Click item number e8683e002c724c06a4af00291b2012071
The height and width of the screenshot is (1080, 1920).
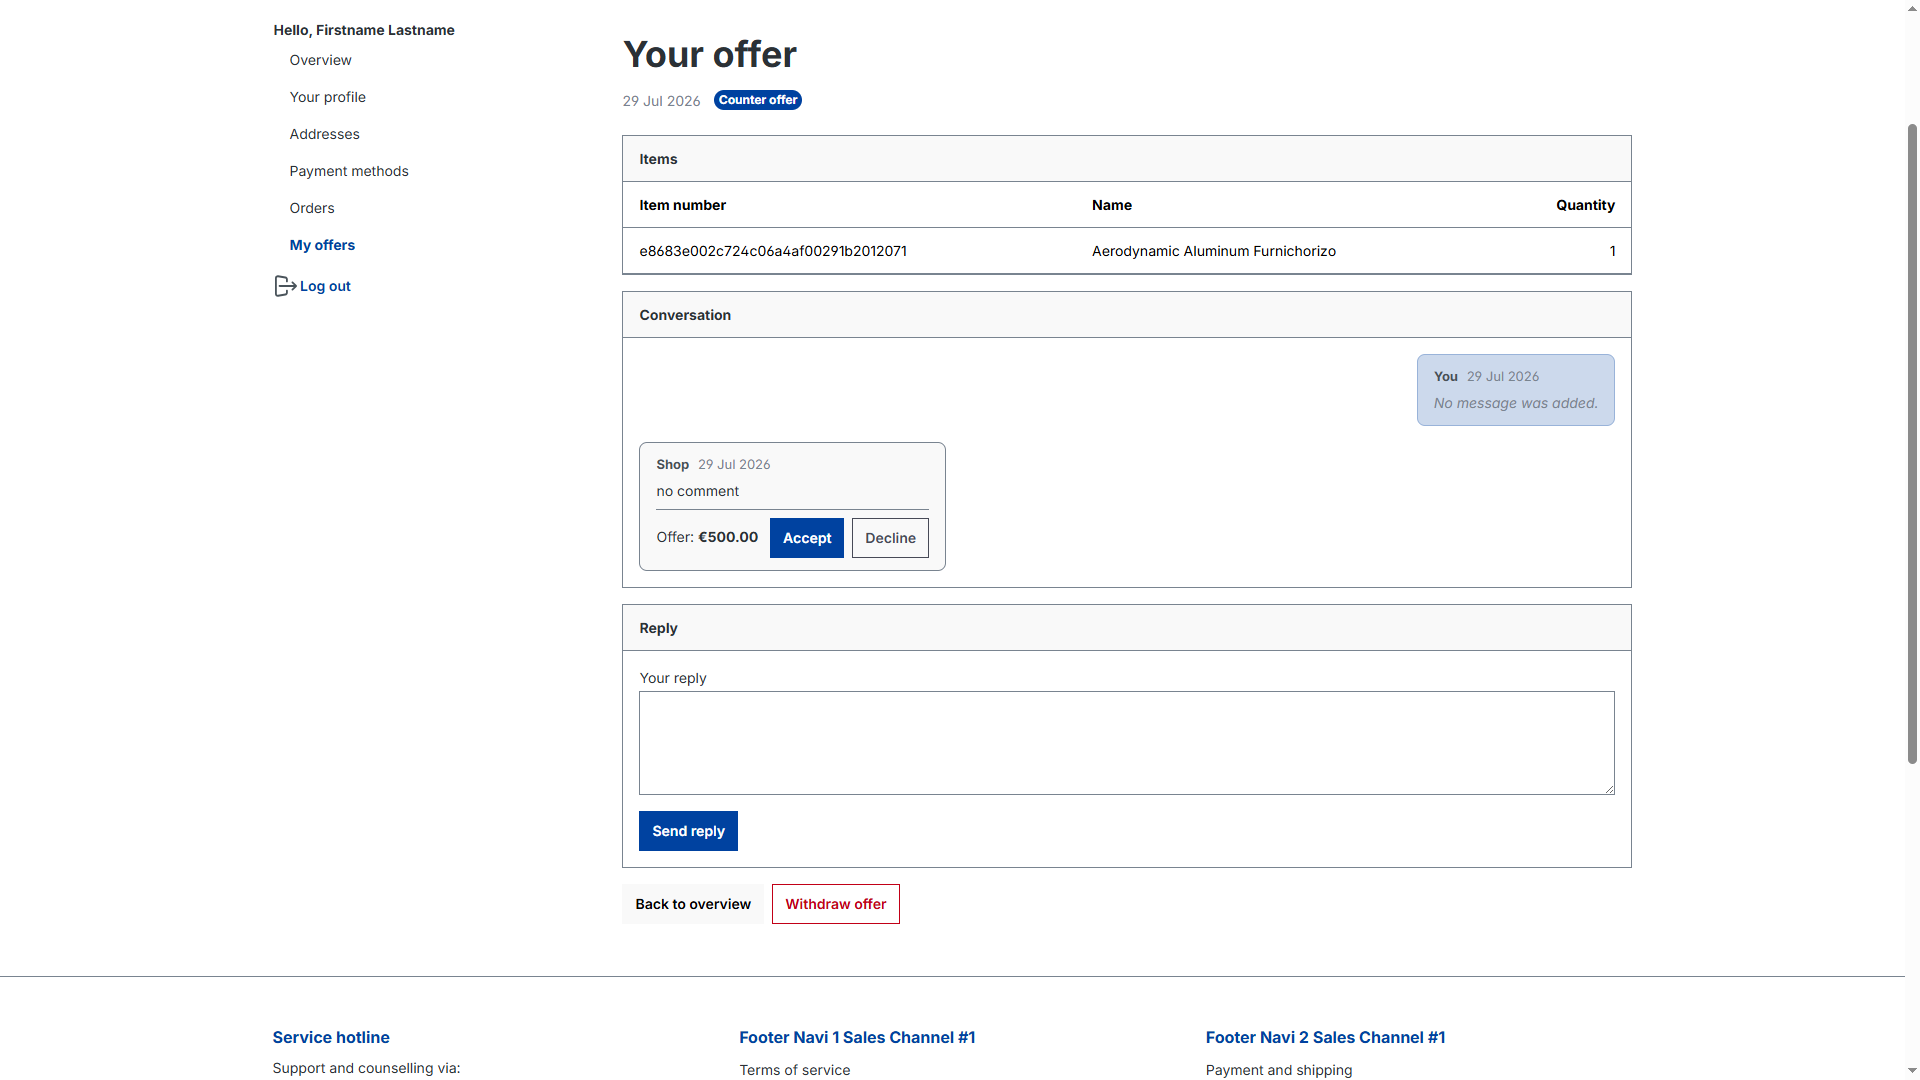(x=773, y=251)
